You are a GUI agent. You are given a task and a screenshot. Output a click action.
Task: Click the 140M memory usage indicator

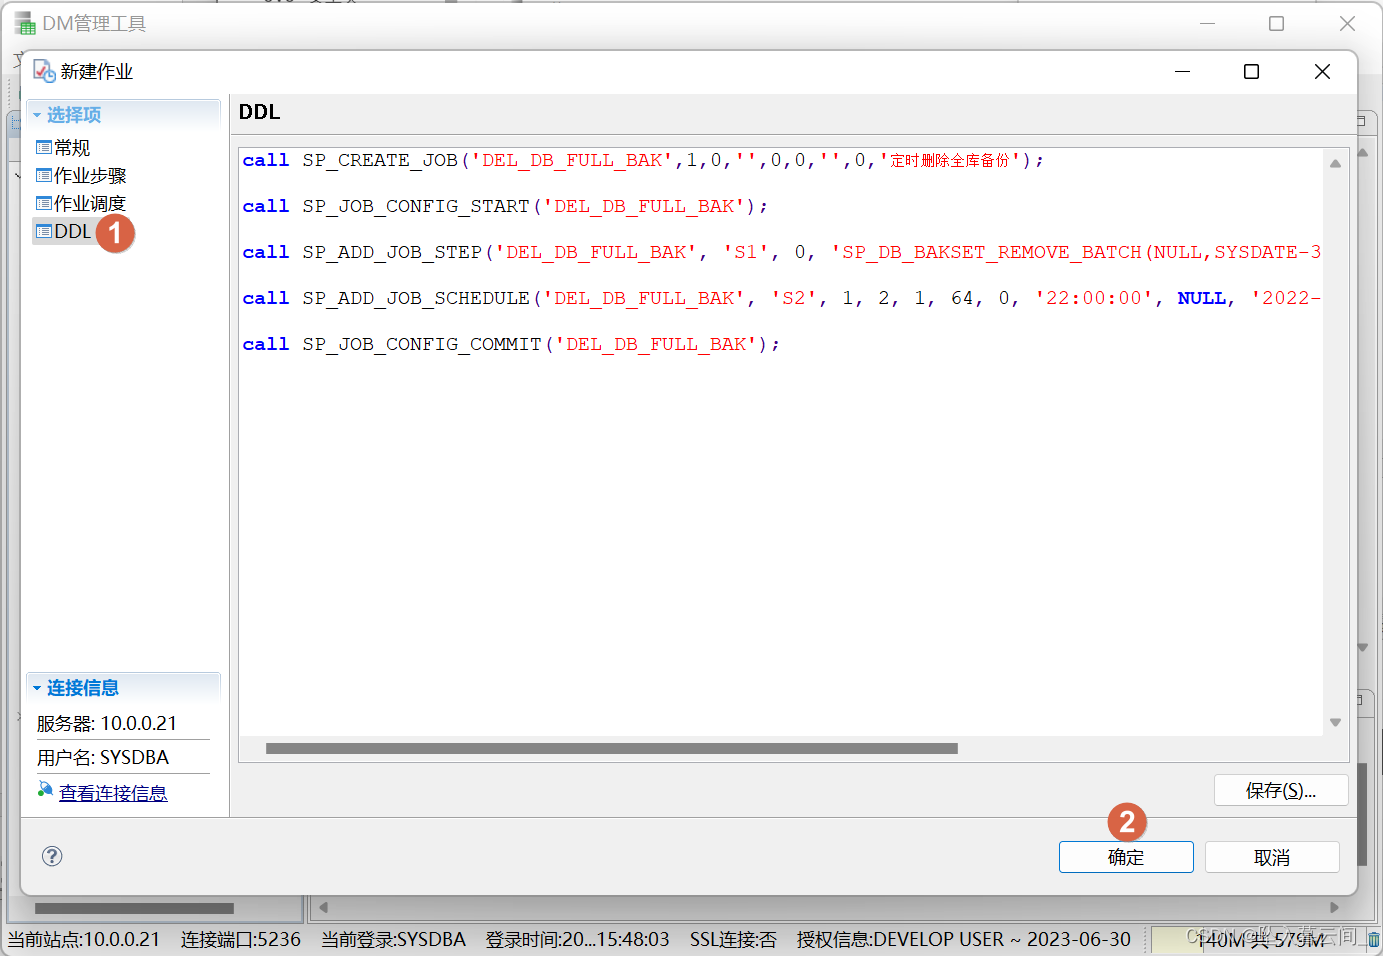tap(1260, 939)
